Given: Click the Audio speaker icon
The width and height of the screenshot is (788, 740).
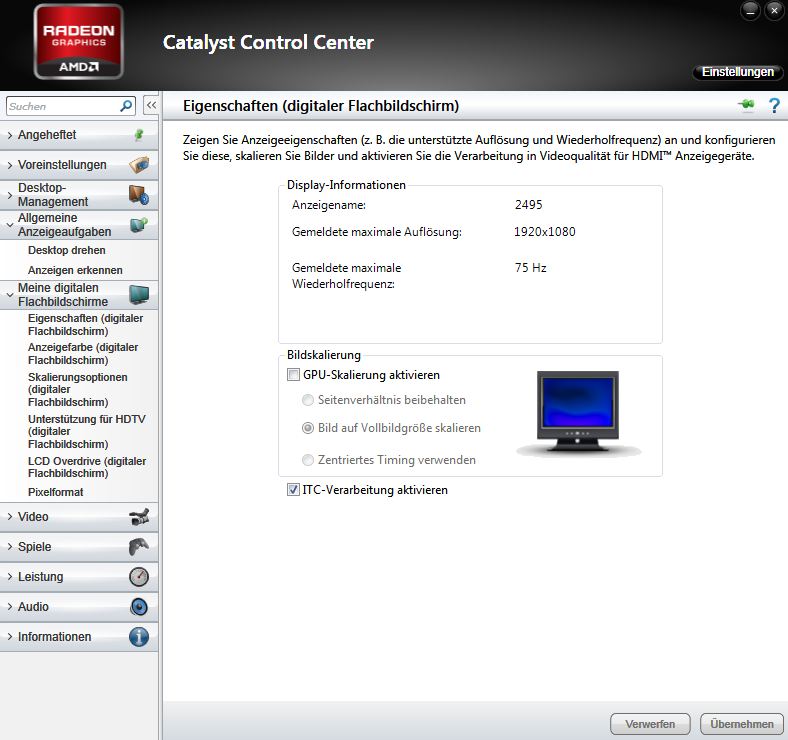Looking at the screenshot, I should [139, 607].
